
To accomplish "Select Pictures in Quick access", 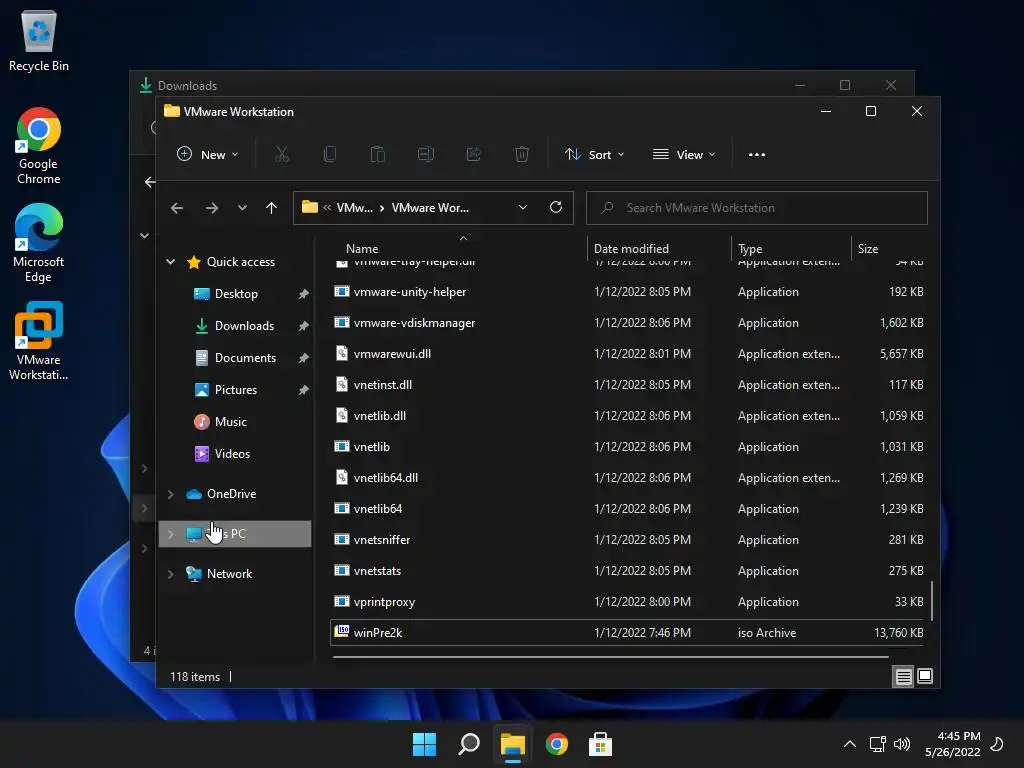I will click(236, 390).
